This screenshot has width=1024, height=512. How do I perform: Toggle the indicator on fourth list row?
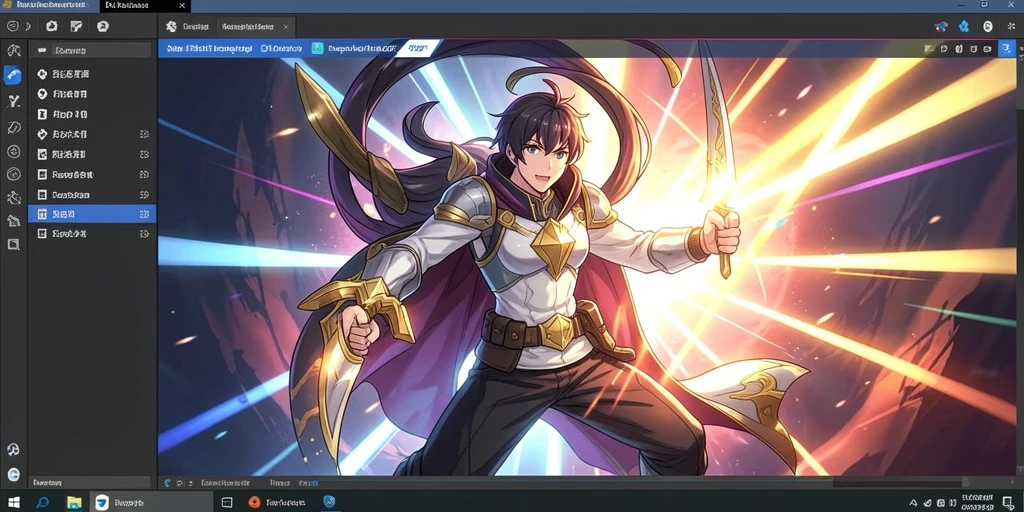point(144,135)
